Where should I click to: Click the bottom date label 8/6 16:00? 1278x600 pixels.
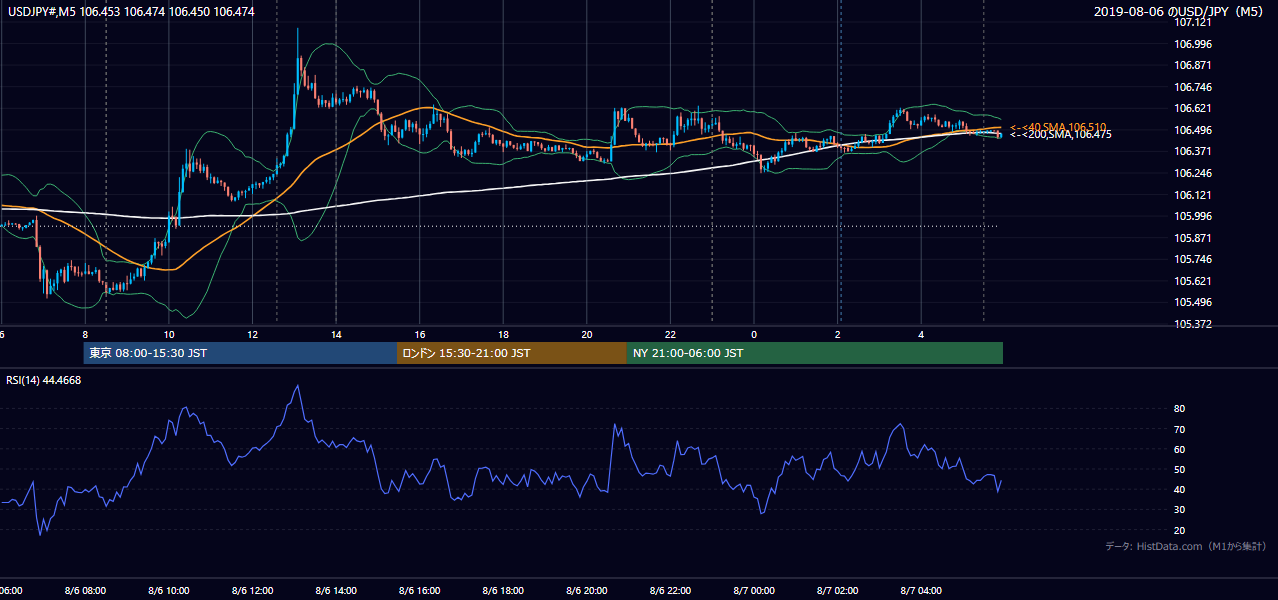[419, 591]
